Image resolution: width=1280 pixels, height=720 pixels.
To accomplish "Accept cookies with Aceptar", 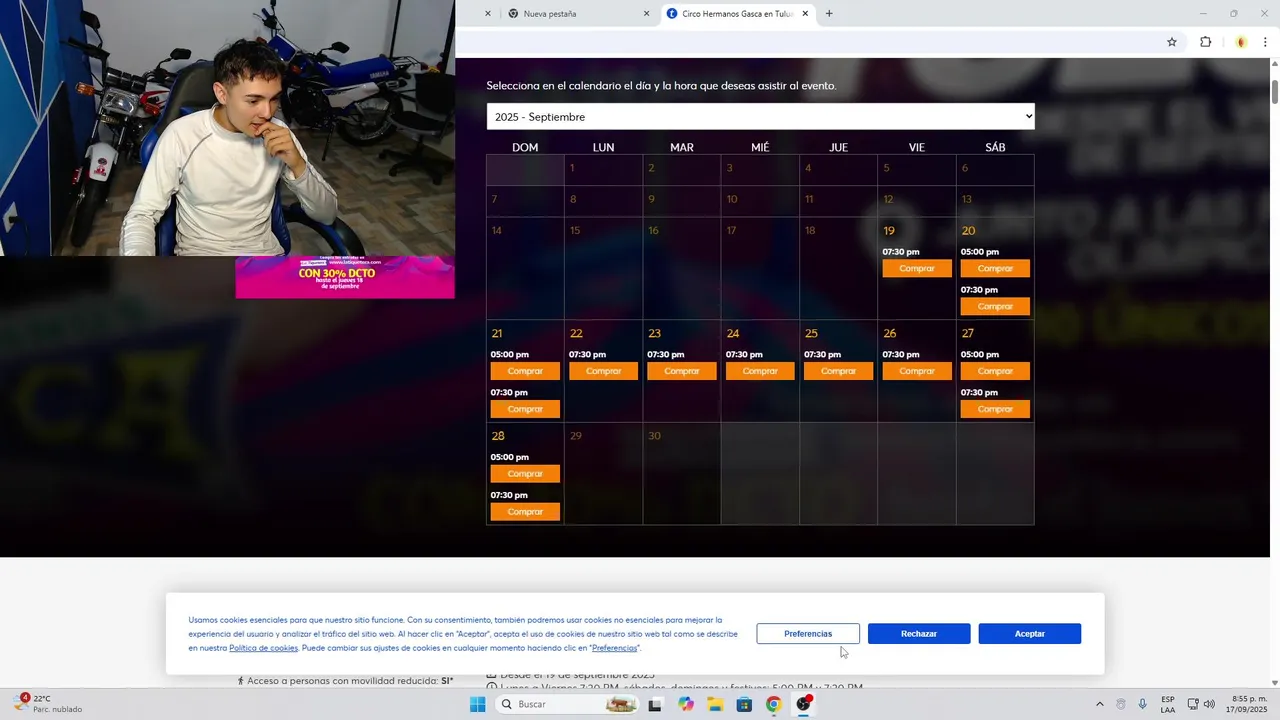I will pos(1030,634).
